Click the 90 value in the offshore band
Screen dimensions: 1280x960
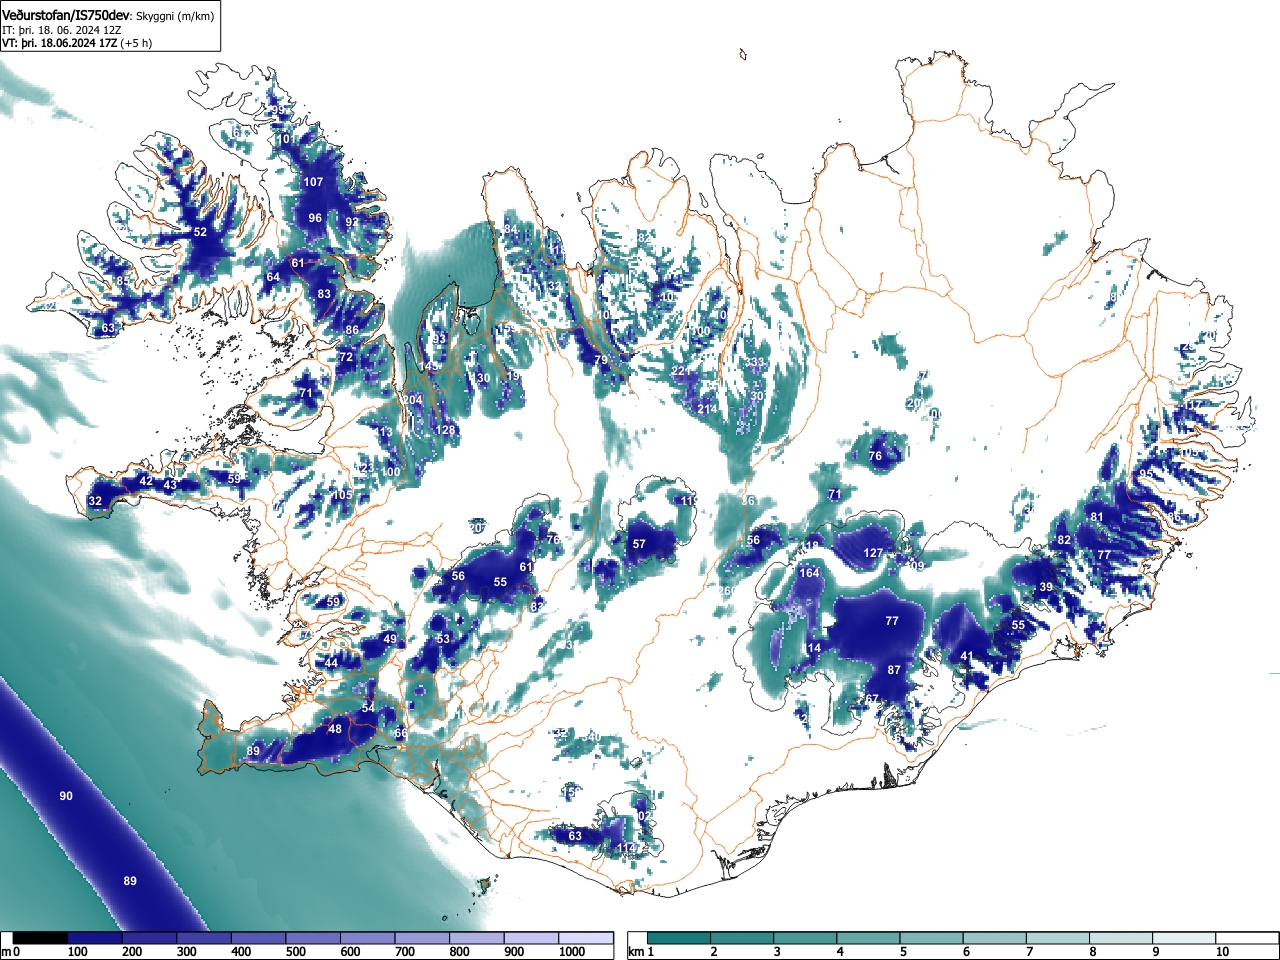point(66,796)
